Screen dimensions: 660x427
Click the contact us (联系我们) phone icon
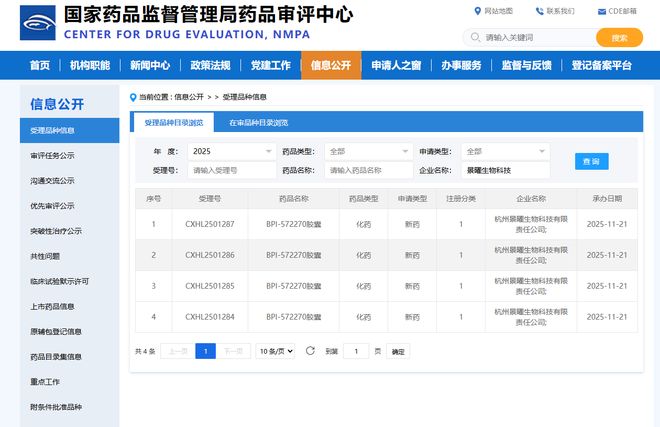pos(539,11)
